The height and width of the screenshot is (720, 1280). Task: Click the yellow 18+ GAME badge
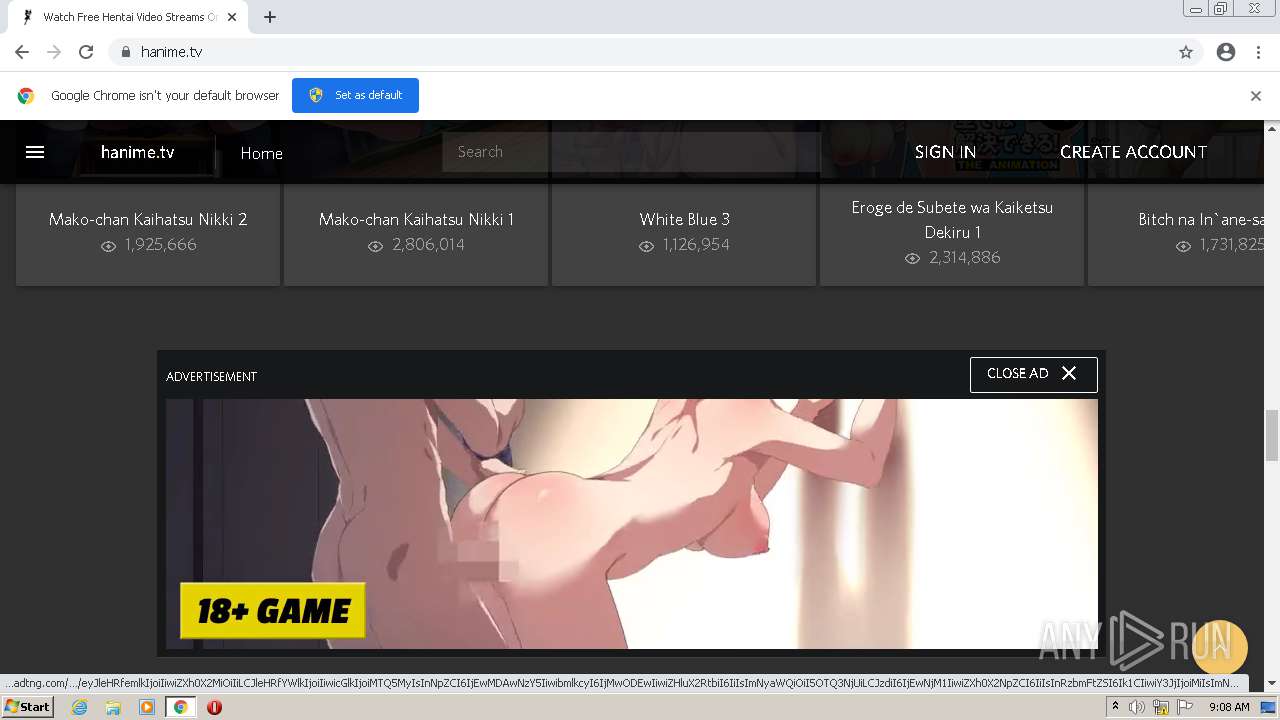[x=273, y=610]
